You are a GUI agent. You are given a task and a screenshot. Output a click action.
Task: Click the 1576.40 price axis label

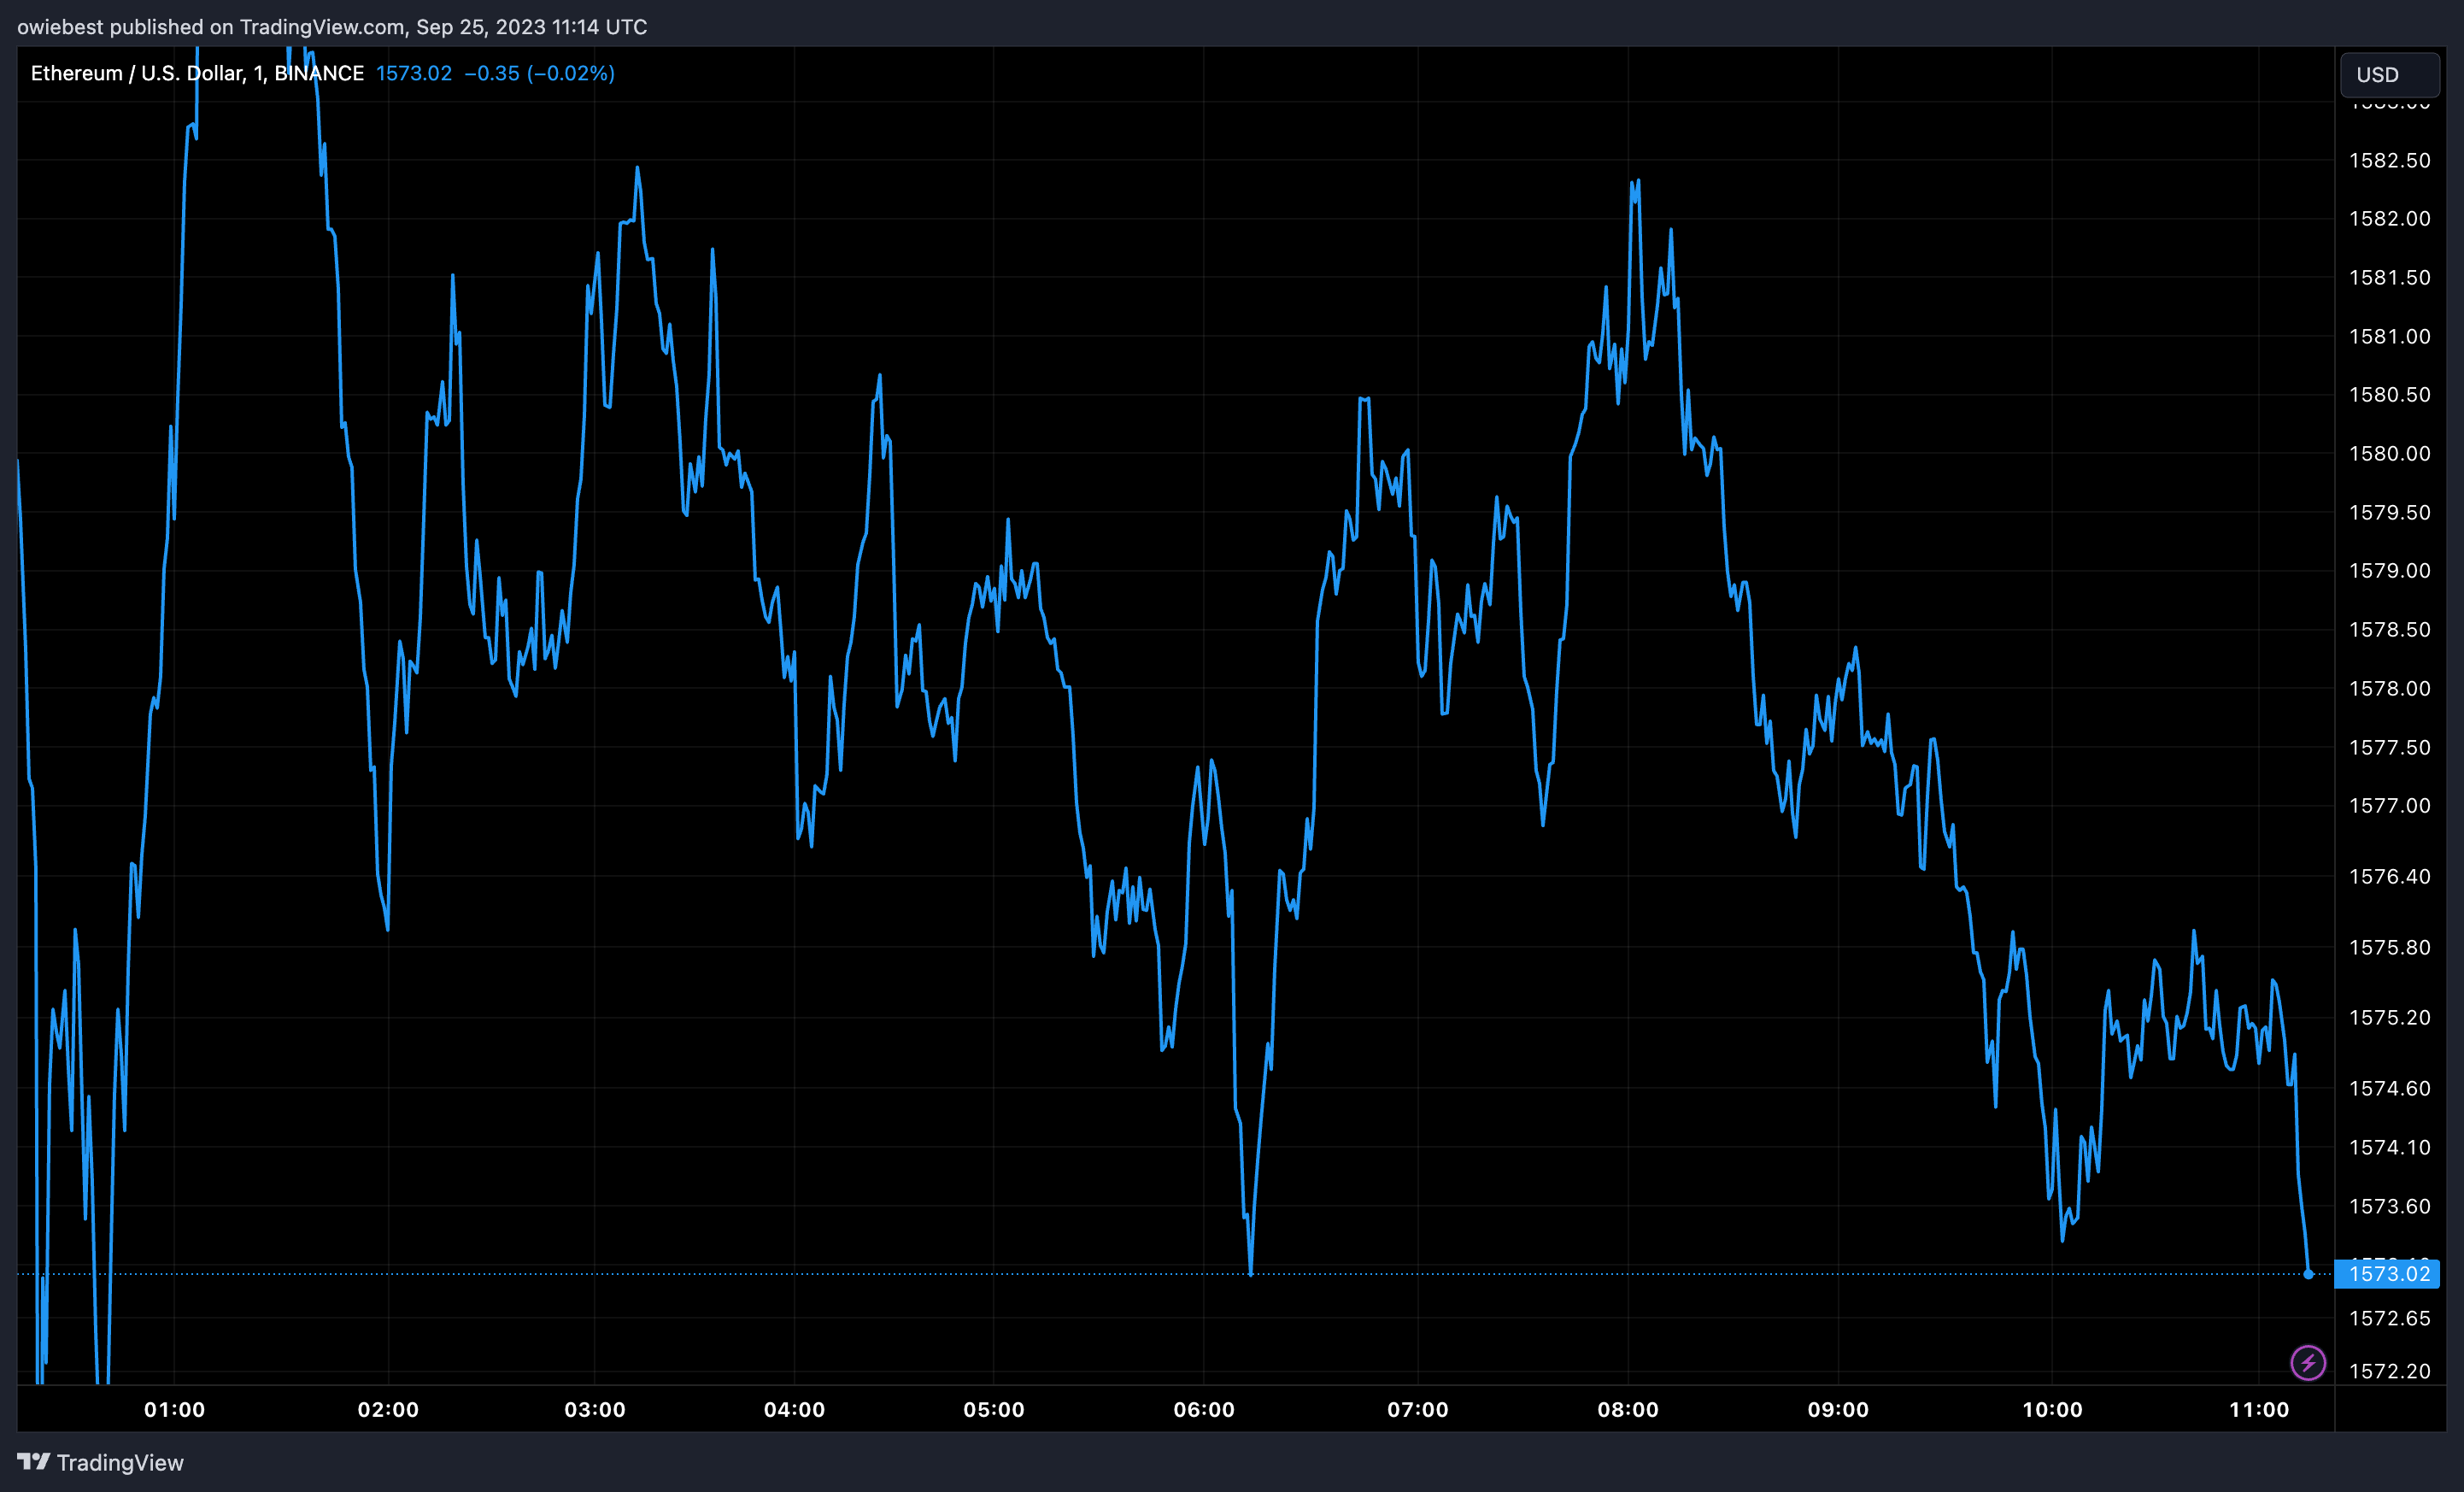click(2389, 876)
